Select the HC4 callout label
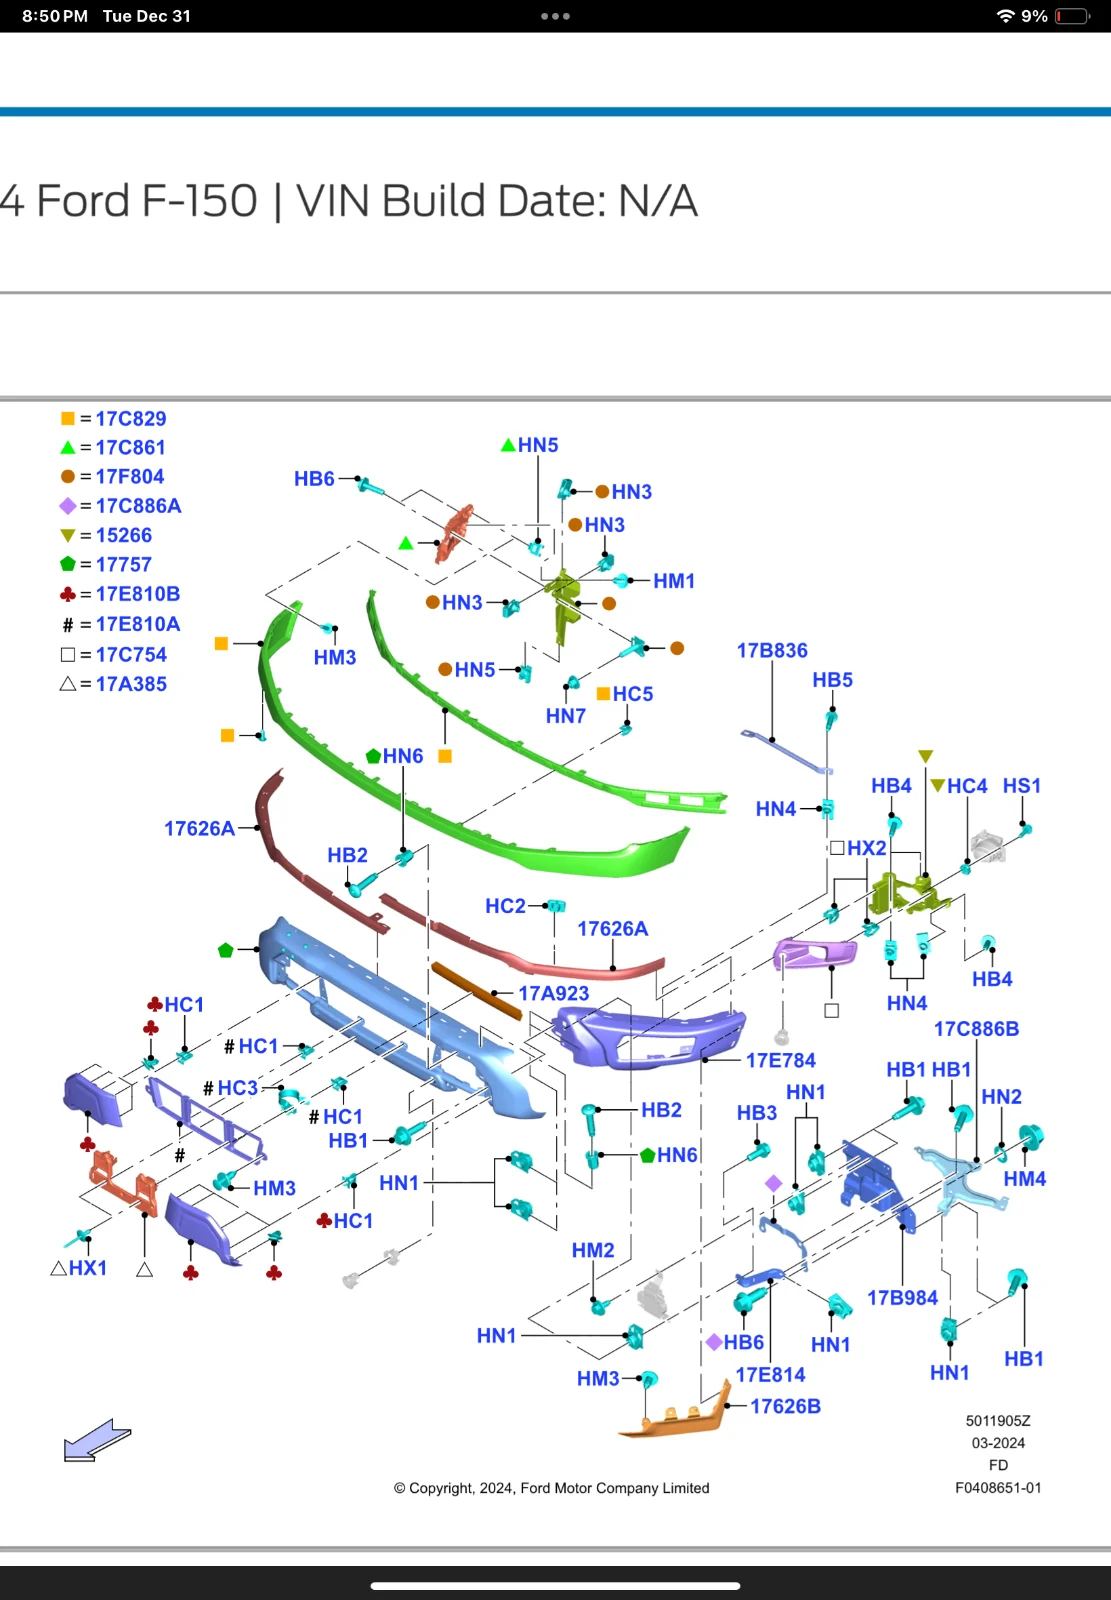 pos(967,786)
